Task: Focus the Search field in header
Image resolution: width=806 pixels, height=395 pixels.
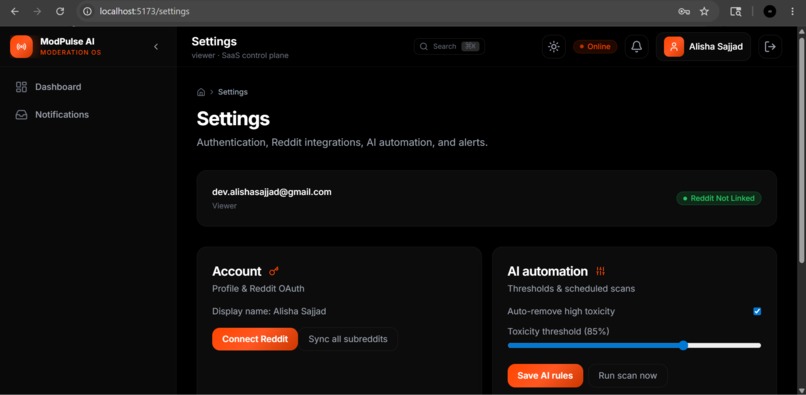Action: pyautogui.click(x=449, y=46)
